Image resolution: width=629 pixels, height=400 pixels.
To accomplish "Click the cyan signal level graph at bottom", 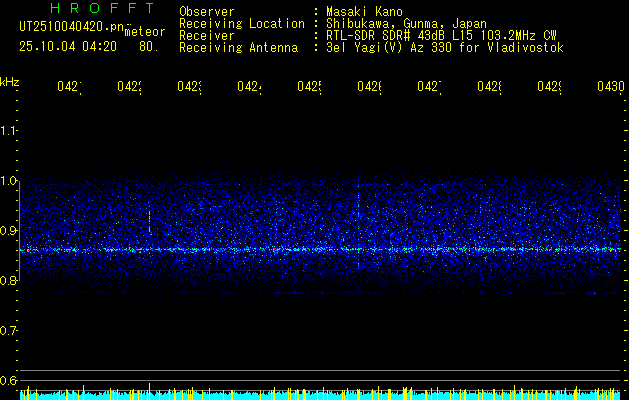I will [321, 394].
